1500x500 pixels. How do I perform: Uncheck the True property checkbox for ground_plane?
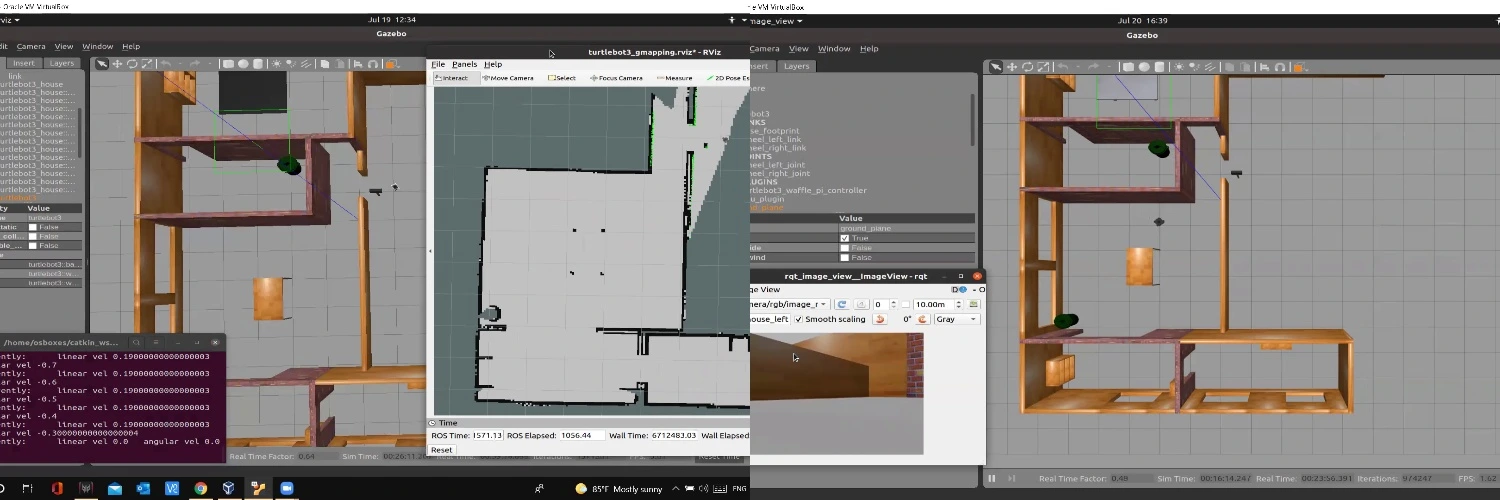[x=846, y=238]
